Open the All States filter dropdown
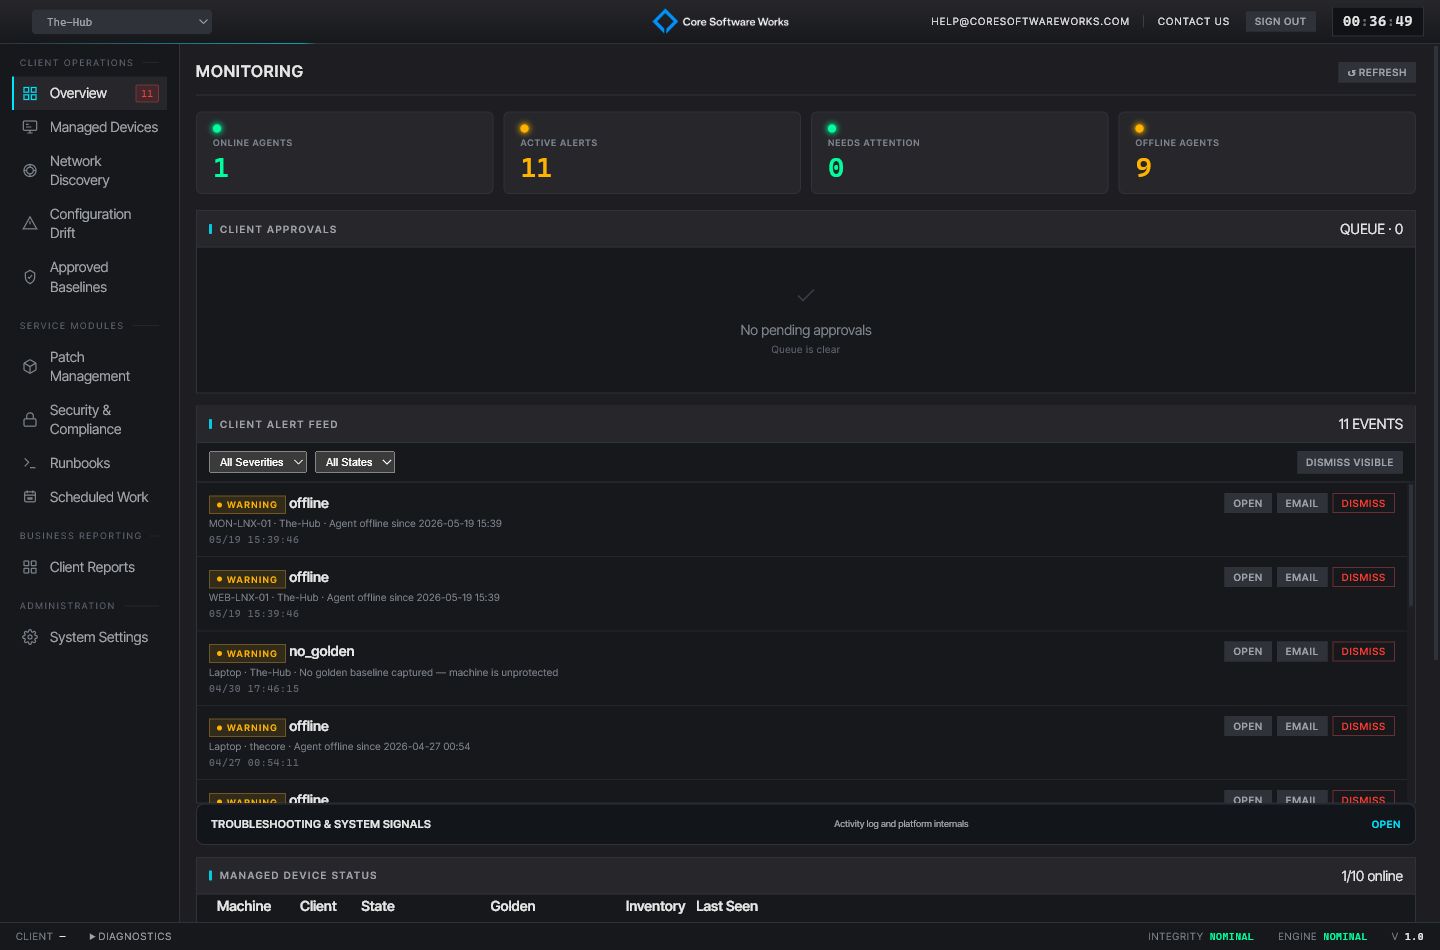This screenshot has height=950, width=1440. [355, 462]
